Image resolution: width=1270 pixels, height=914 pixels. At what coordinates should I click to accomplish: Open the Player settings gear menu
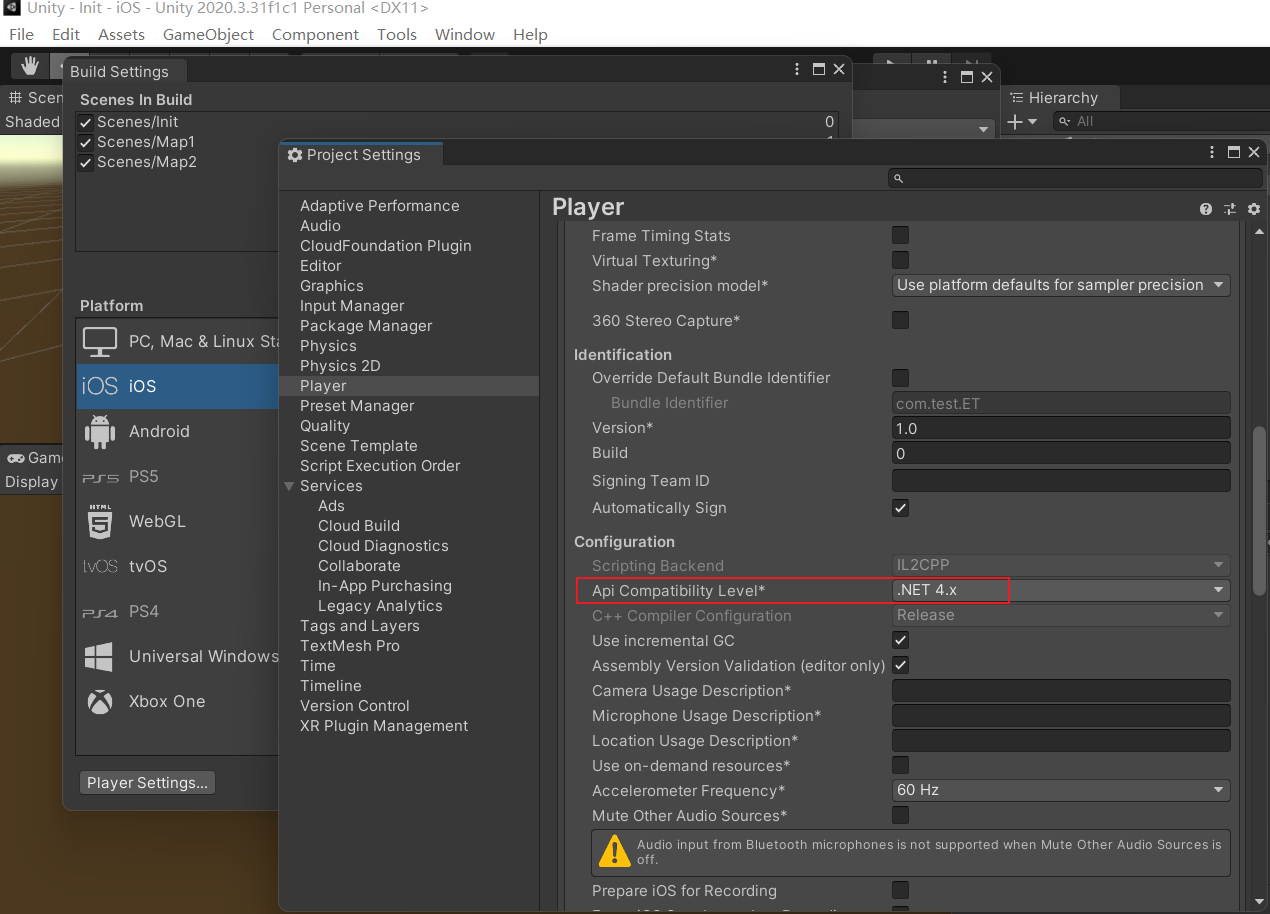click(x=1254, y=208)
